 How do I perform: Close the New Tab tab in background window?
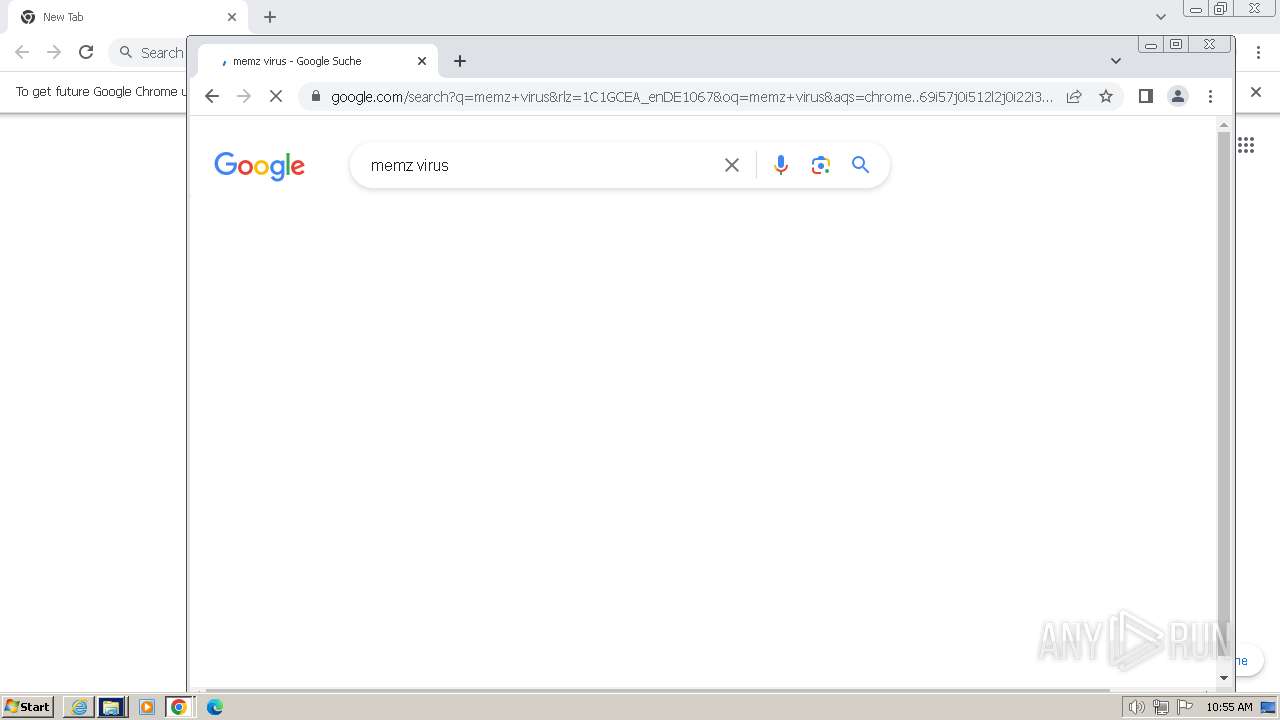click(232, 17)
